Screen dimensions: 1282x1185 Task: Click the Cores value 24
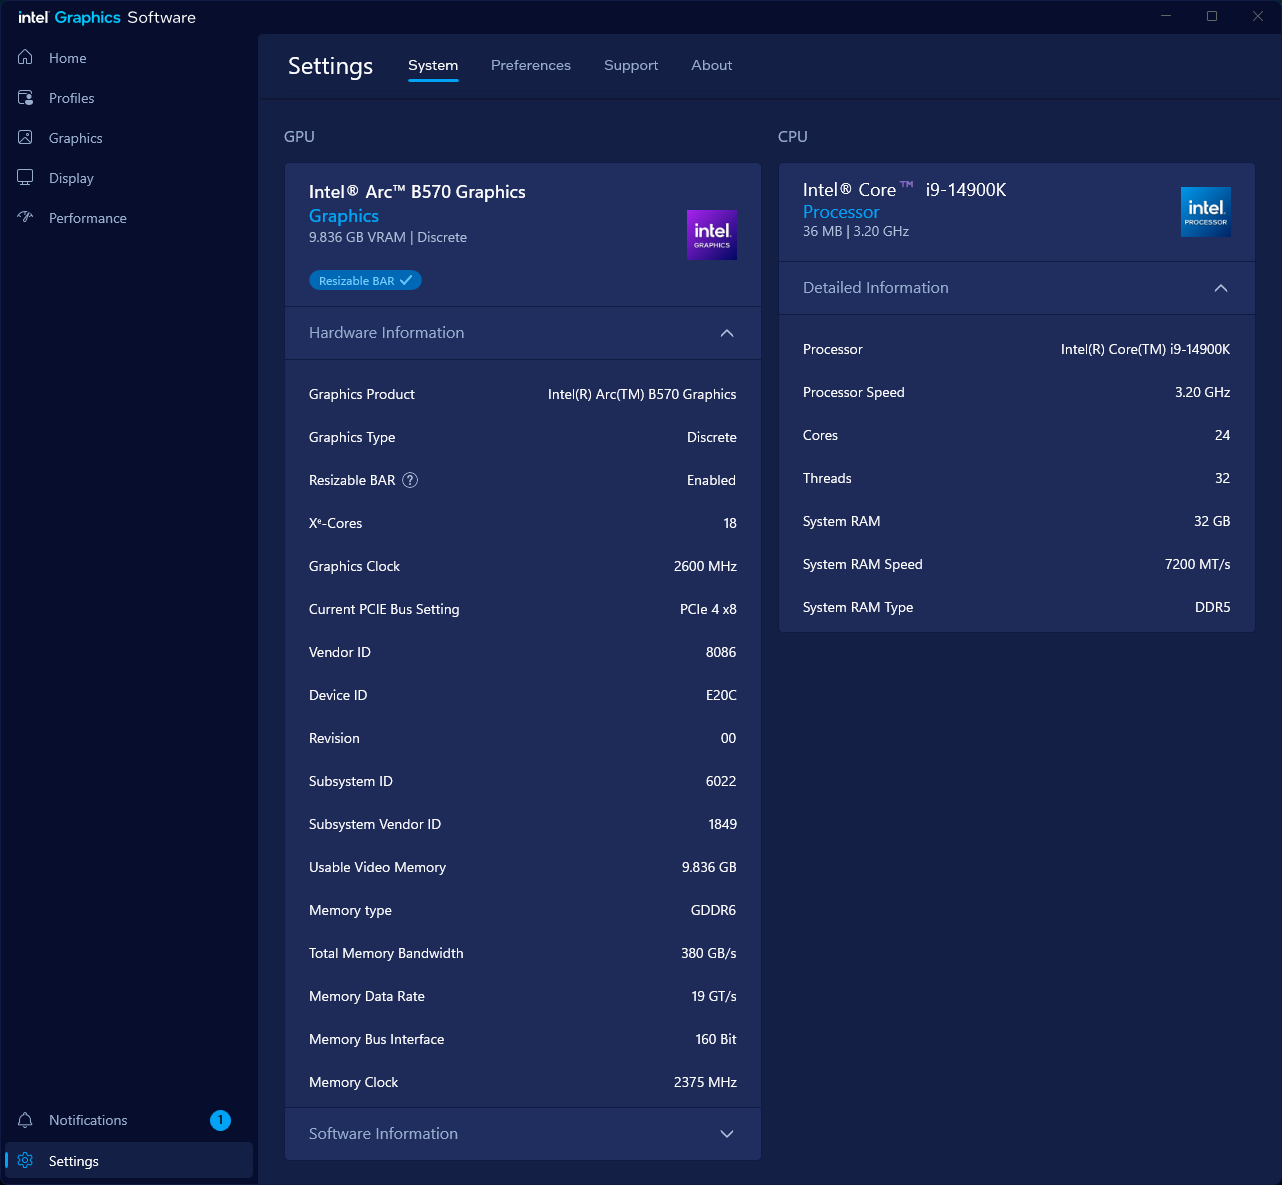pyautogui.click(x=1222, y=435)
